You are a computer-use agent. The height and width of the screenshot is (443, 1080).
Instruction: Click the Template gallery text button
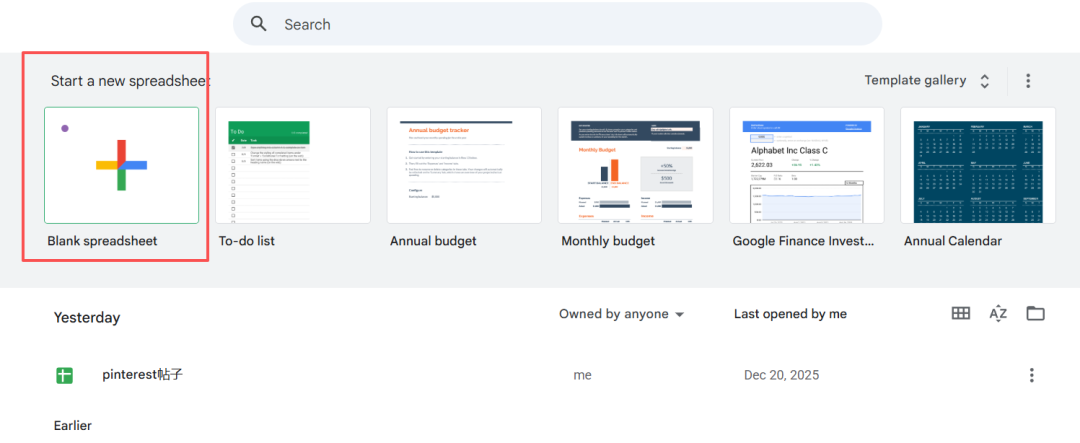point(915,81)
